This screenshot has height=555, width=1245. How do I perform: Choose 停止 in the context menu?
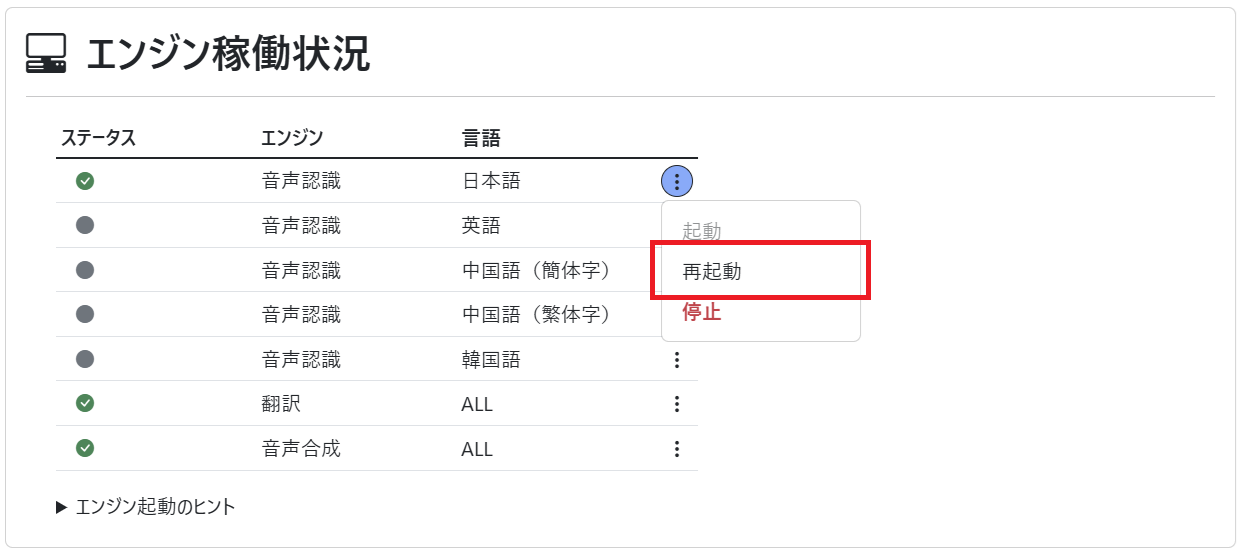[x=702, y=312]
